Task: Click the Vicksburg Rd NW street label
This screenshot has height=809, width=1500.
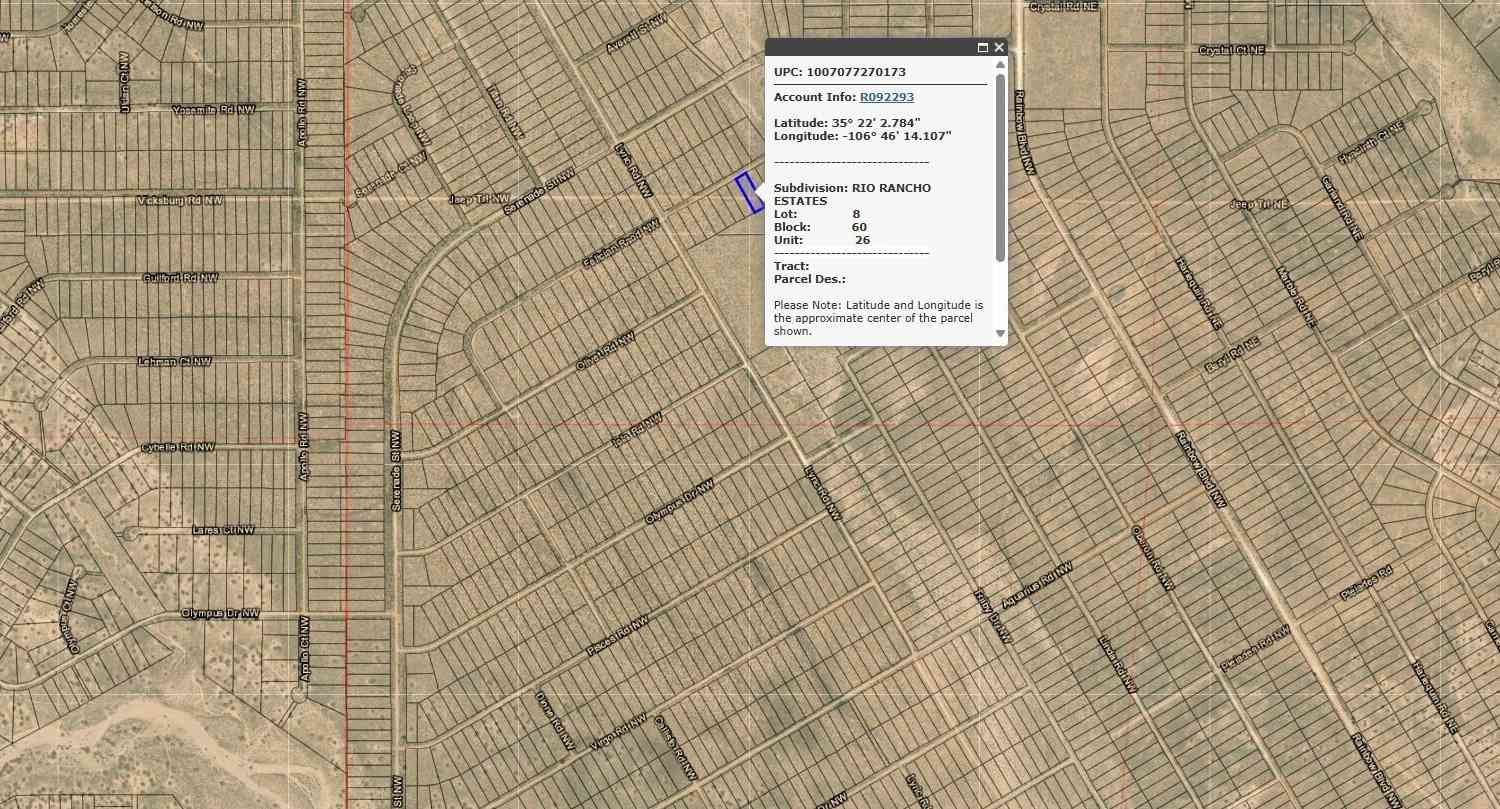Action: pyautogui.click(x=180, y=201)
